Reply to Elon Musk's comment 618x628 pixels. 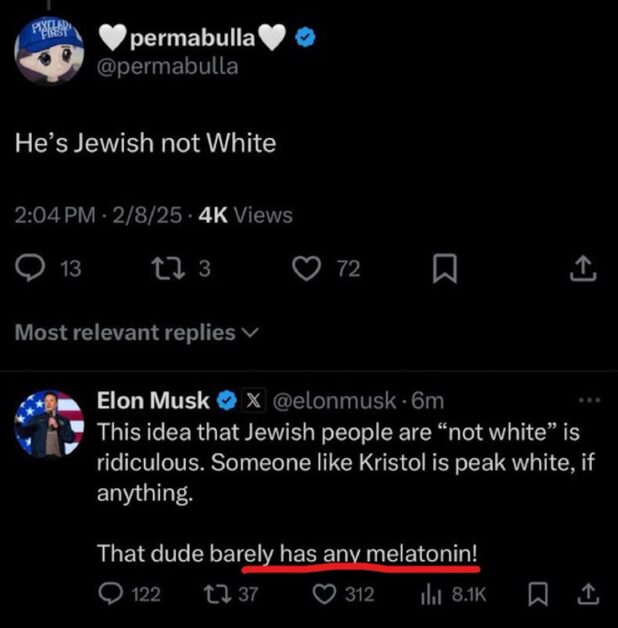pos(112,594)
